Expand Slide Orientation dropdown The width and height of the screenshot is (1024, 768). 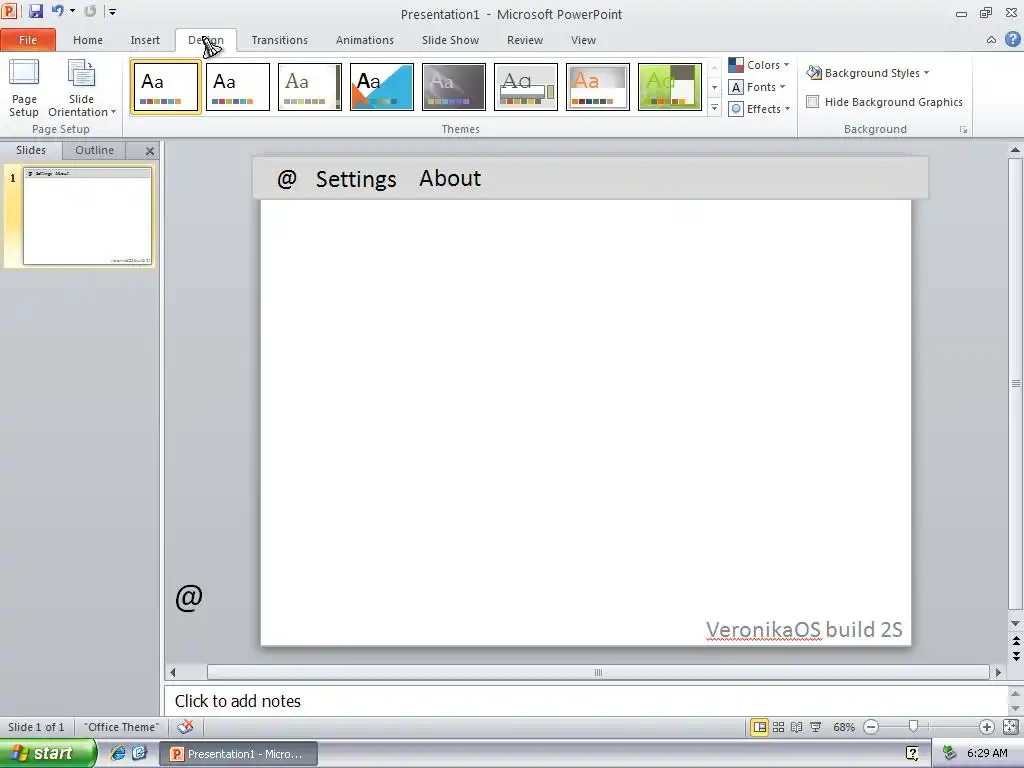click(x=82, y=88)
